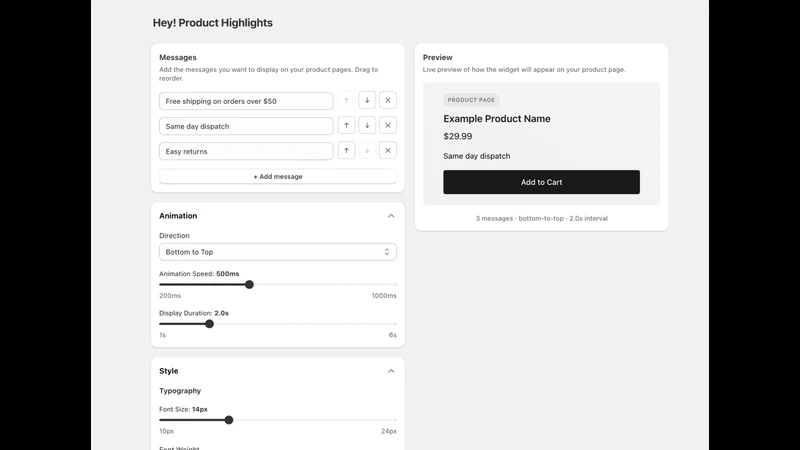Click the 'Direction' field label
The width and height of the screenshot is (800, 450).
tap(174, 236)
